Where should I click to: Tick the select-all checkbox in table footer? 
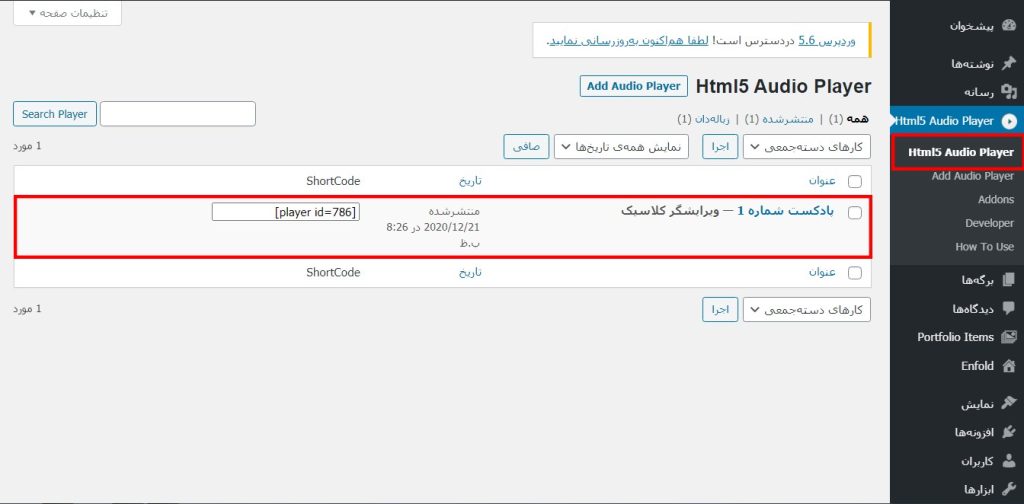point(854,274)
